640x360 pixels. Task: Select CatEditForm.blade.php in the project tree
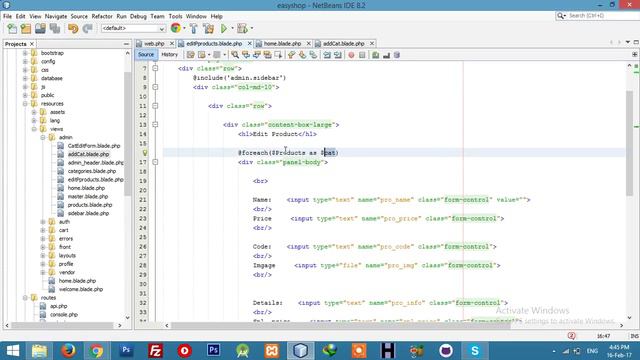coord(94,146)
